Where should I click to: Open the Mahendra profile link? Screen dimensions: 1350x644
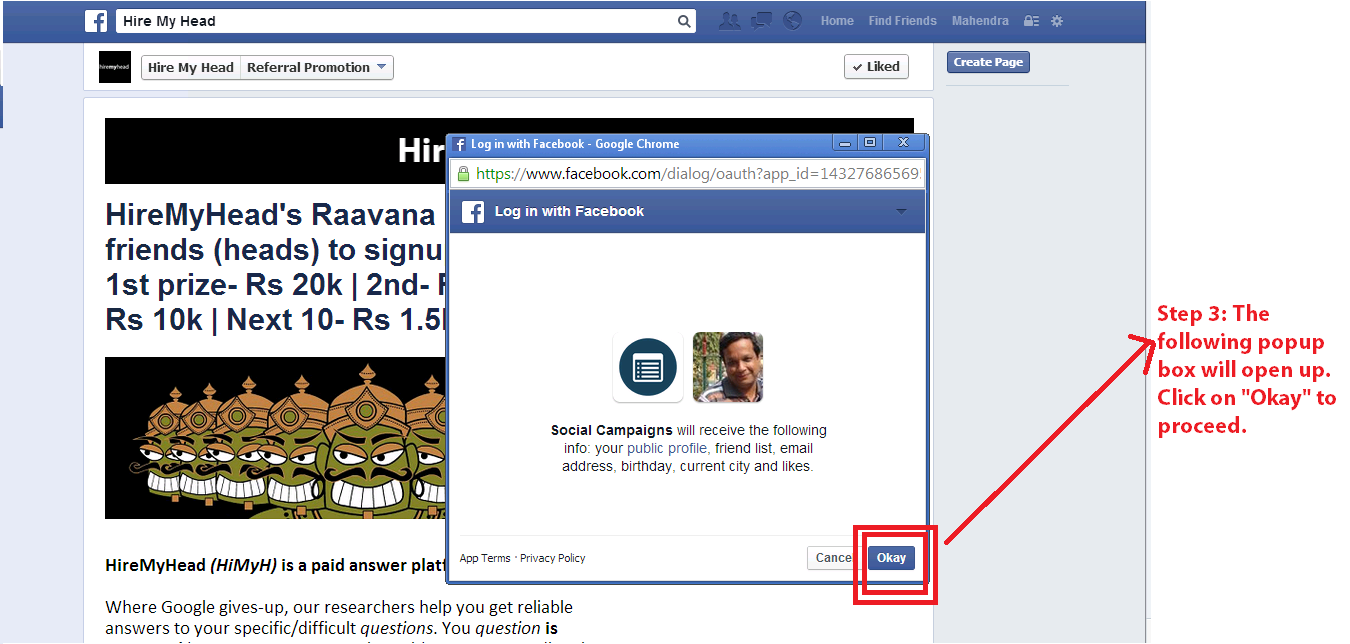[x=979, y=21]
